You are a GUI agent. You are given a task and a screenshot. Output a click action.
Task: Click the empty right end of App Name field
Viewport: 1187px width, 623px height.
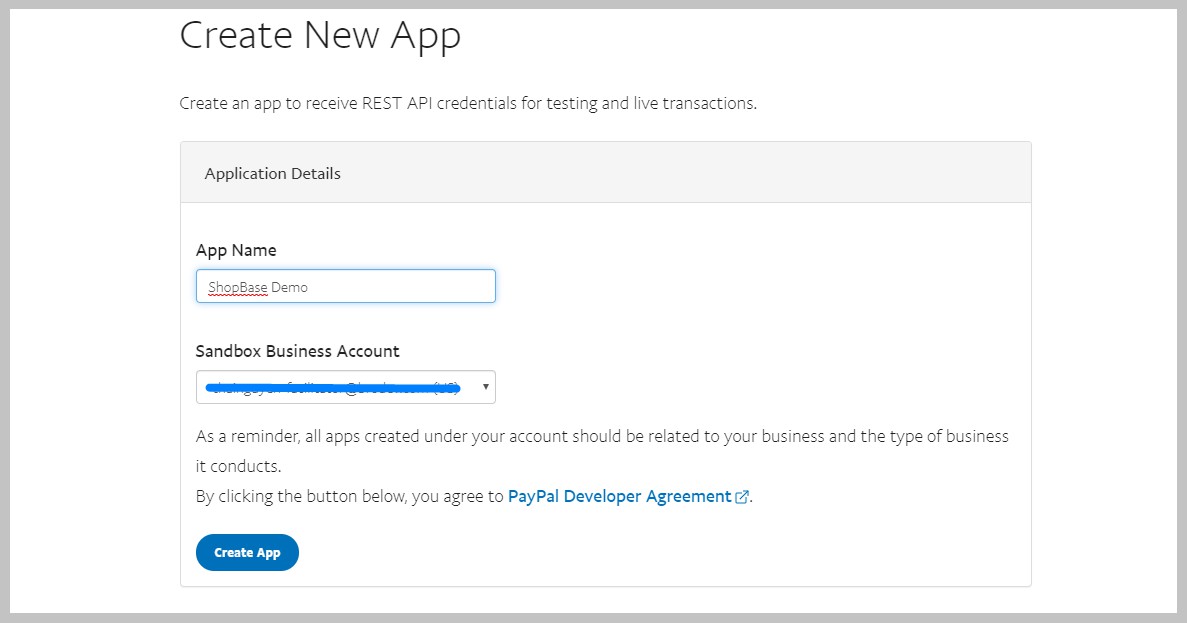pyautogui.click(x=450, y=287)
